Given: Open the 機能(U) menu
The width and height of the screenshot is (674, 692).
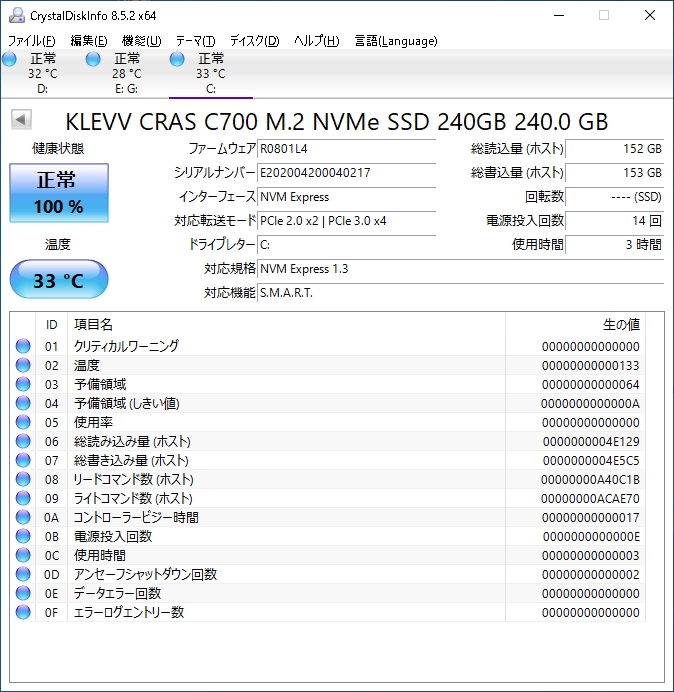Looking at the screenshot, I should (142, 41).
